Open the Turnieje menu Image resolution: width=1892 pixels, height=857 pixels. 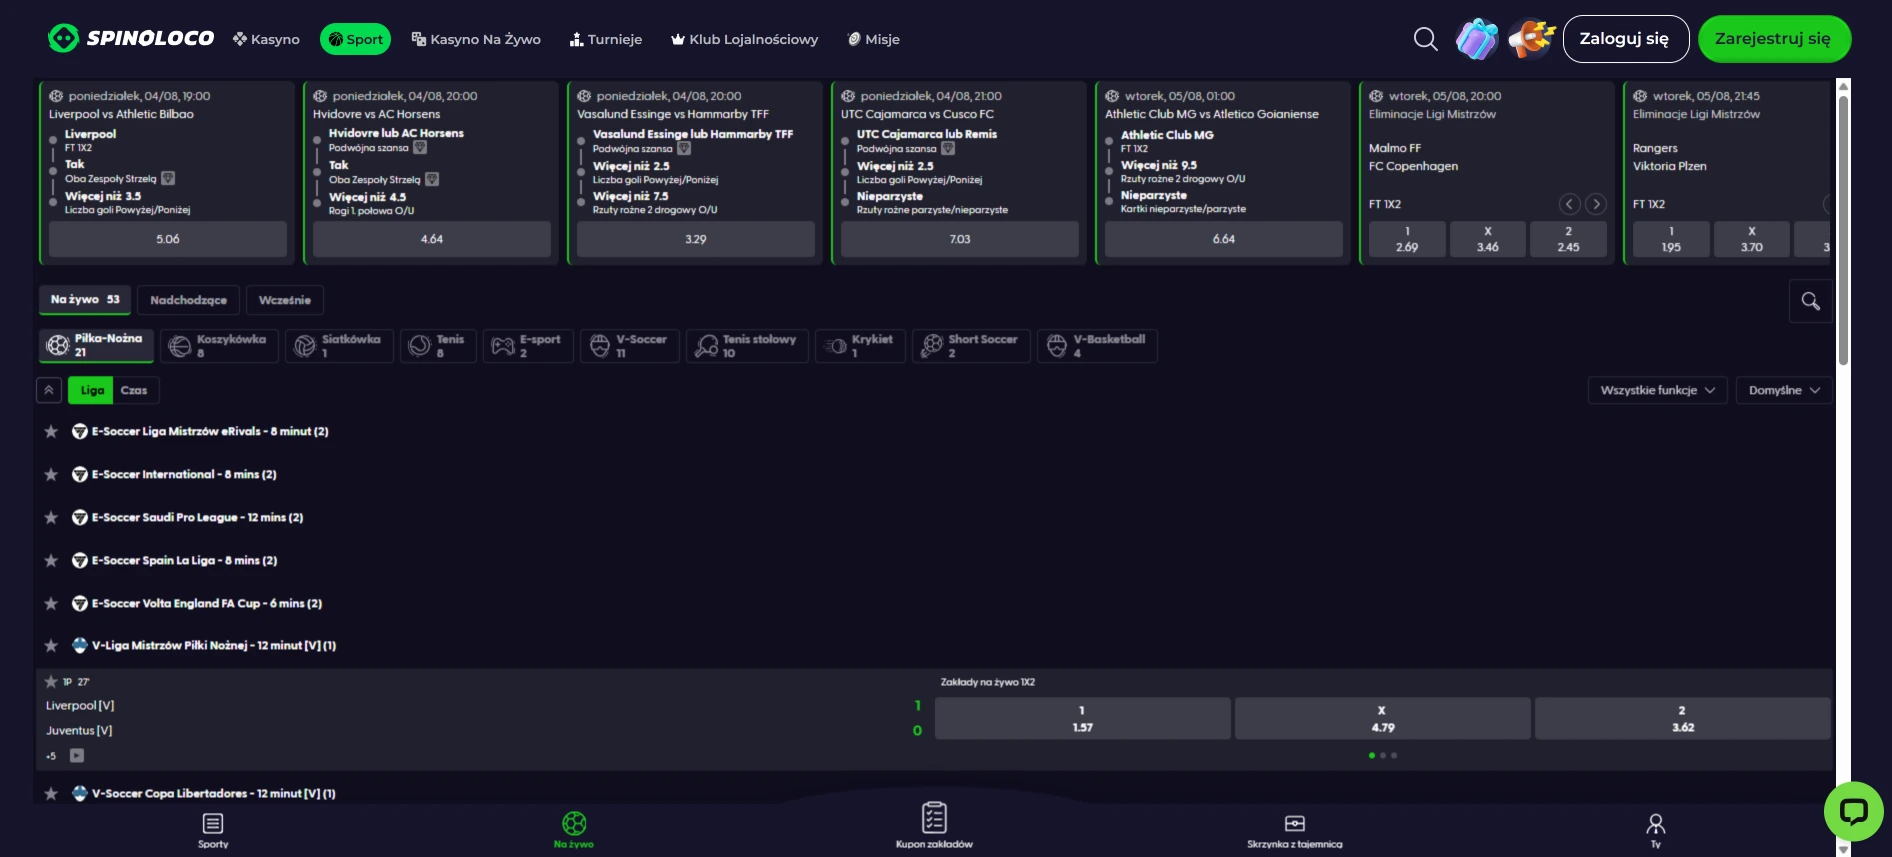pyautogui.click(x=606, y=39)
